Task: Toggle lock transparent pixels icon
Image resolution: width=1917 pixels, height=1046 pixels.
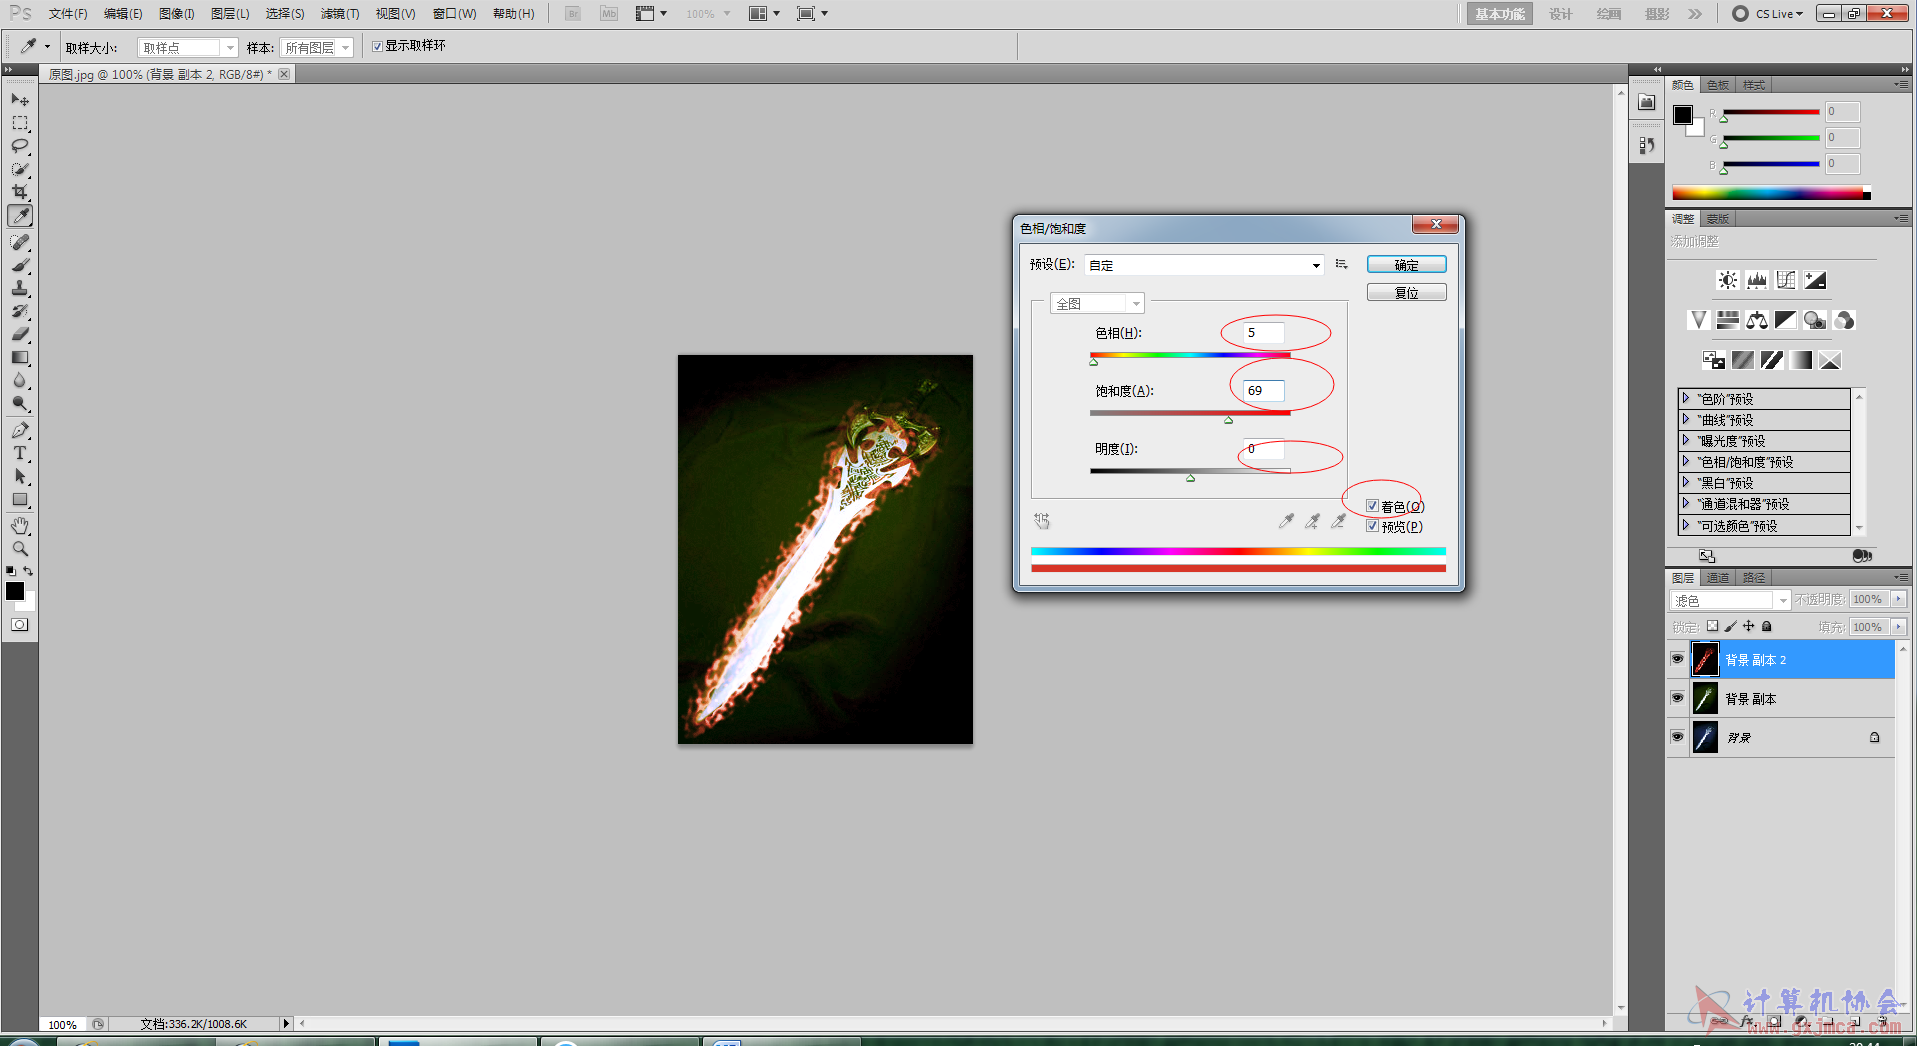Action: click(1712, 626)
